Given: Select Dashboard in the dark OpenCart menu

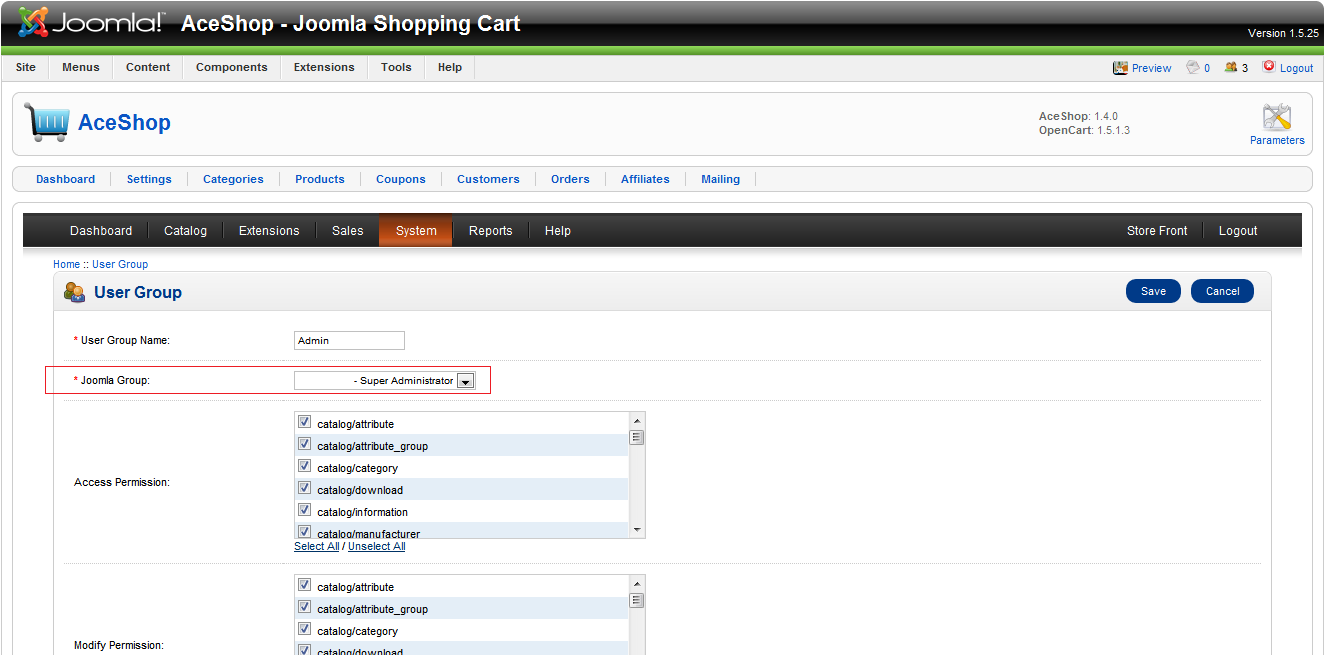Looking at the screenshot, I should (x=101, y=230).
